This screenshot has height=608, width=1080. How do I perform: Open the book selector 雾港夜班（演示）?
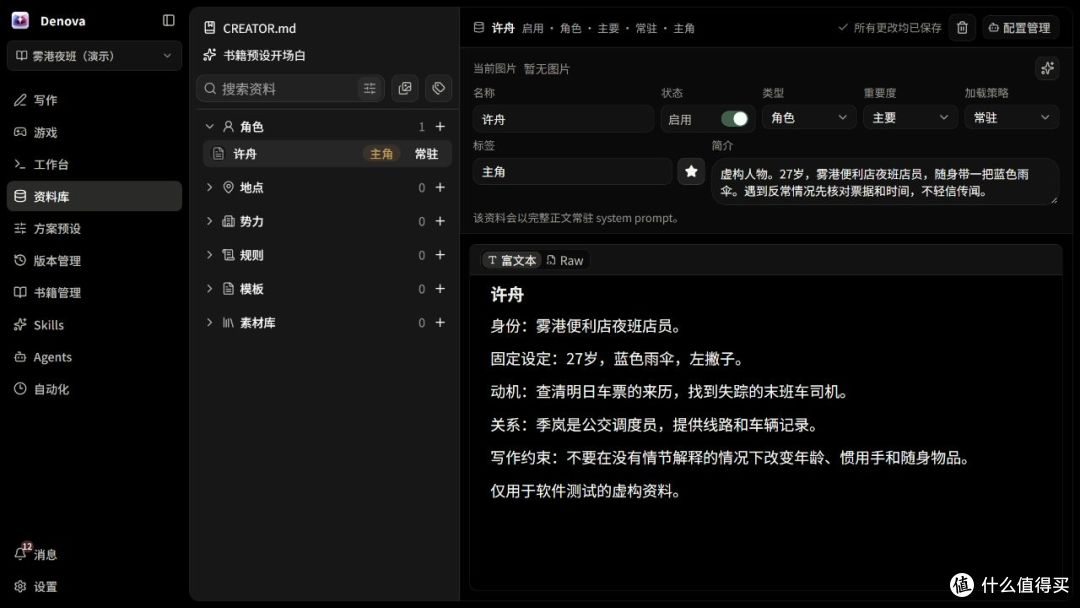(94, 56)
